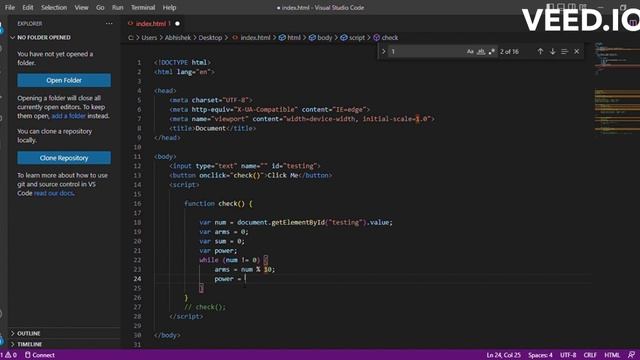Click the 'html' breadcrumb symbol
This screenshot has height=360, width=640.
click(x=290, y=38)
